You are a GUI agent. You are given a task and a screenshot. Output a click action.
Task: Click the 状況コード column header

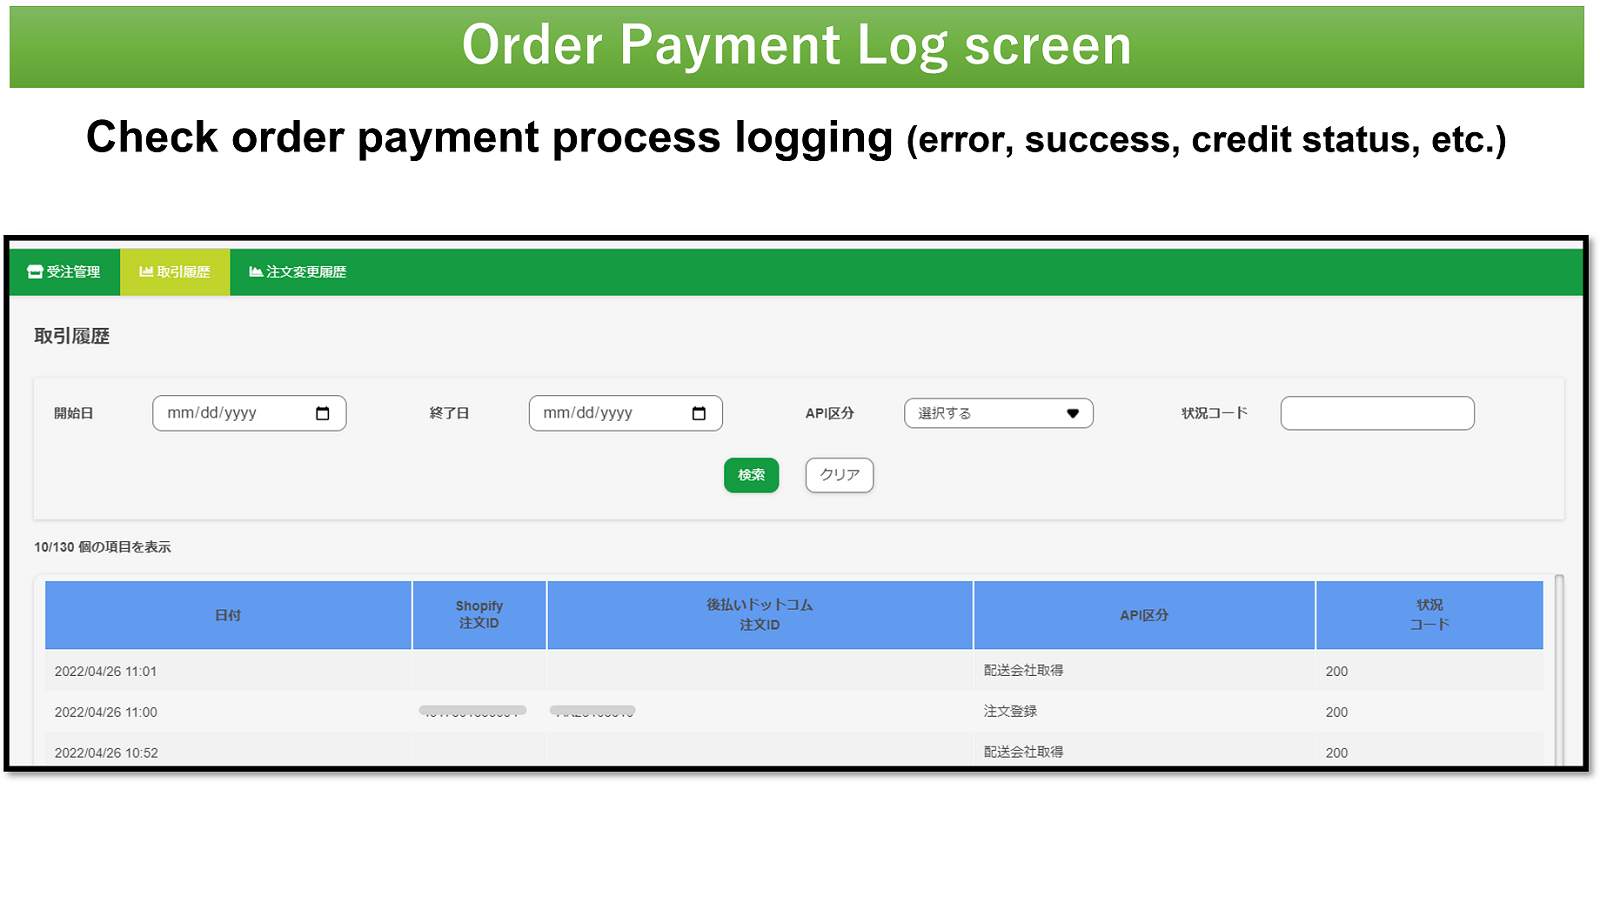pos(1429,615)
